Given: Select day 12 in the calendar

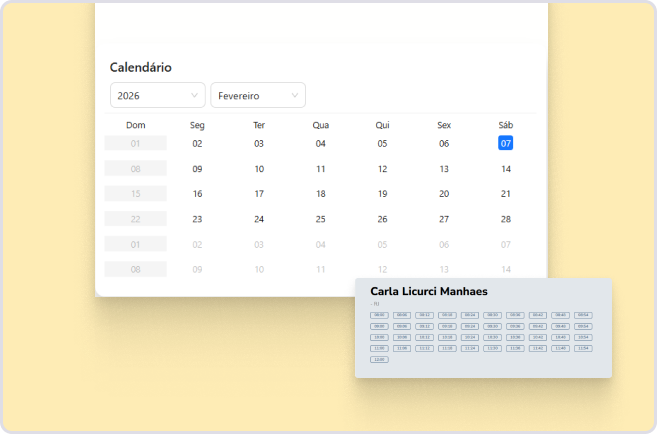Looking at the screenshot, I should pos(382,169).
